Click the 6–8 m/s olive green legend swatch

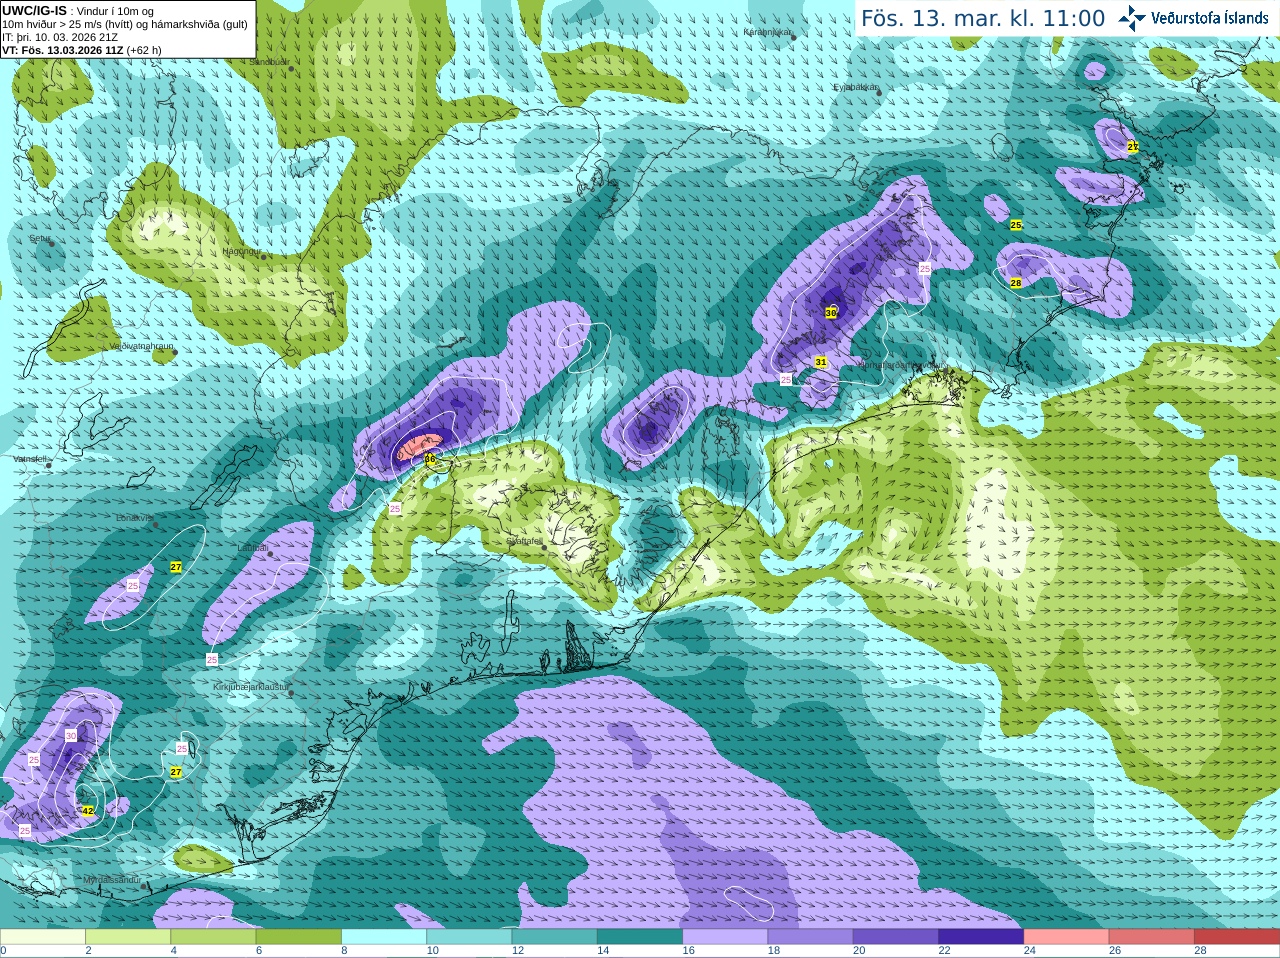[x=299, y=937]
